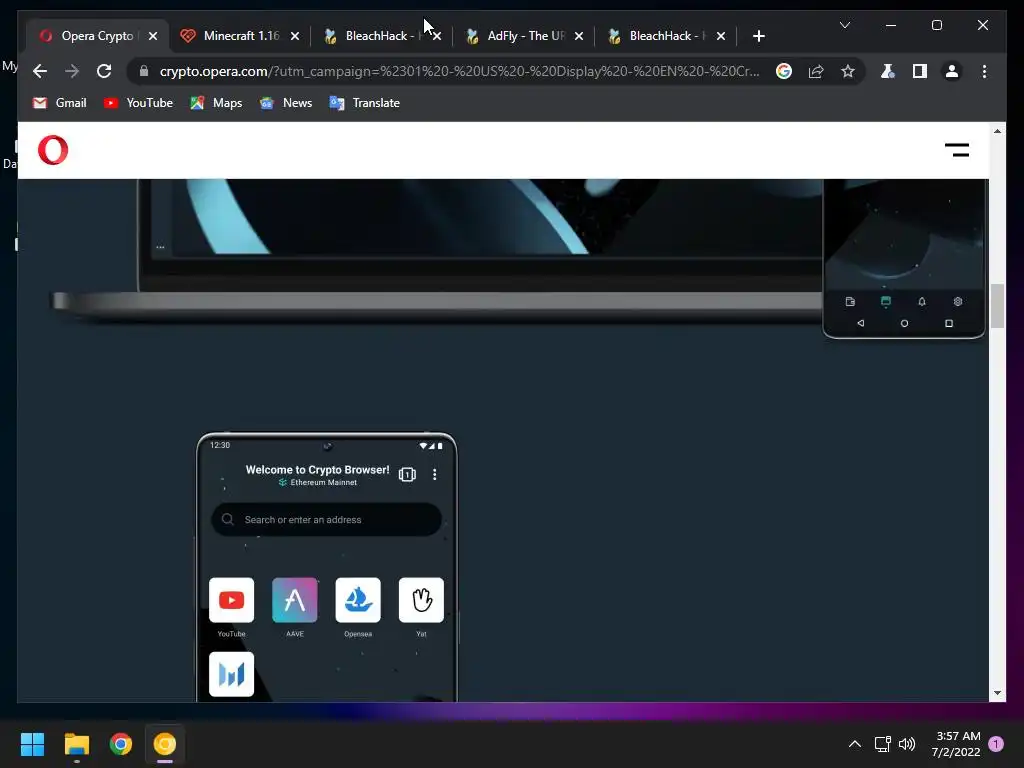Reload the current page
The height and width of the screenshot is (768, 1024).
click(x=104, y=71)
